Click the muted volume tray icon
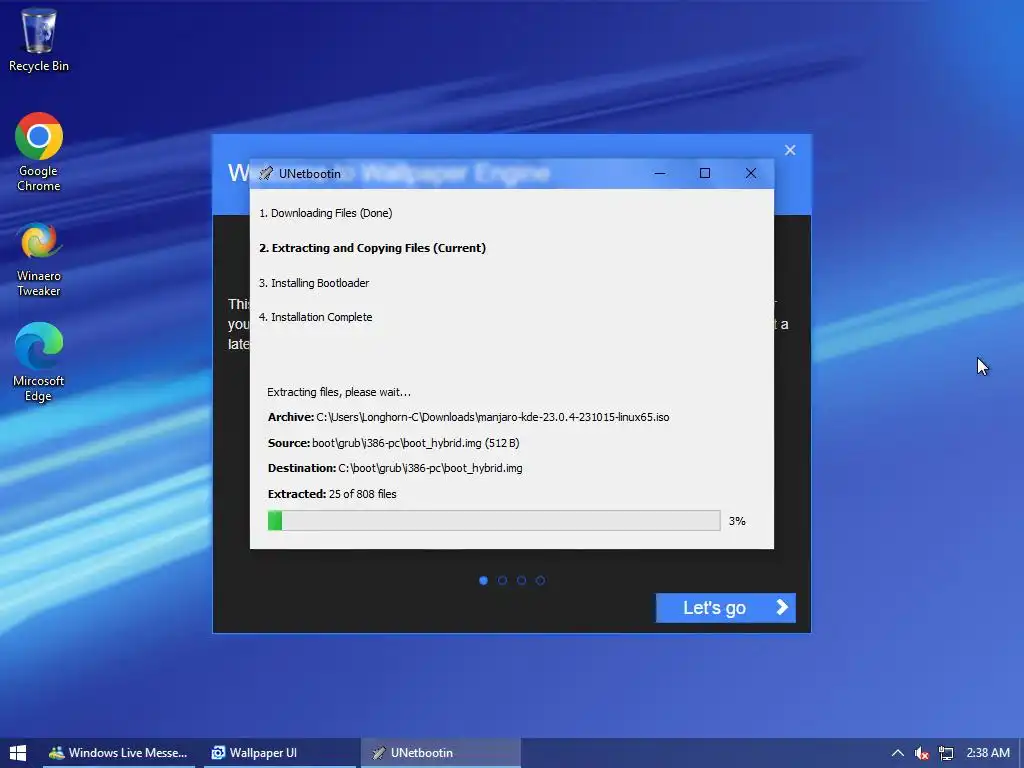 (921, 753)
